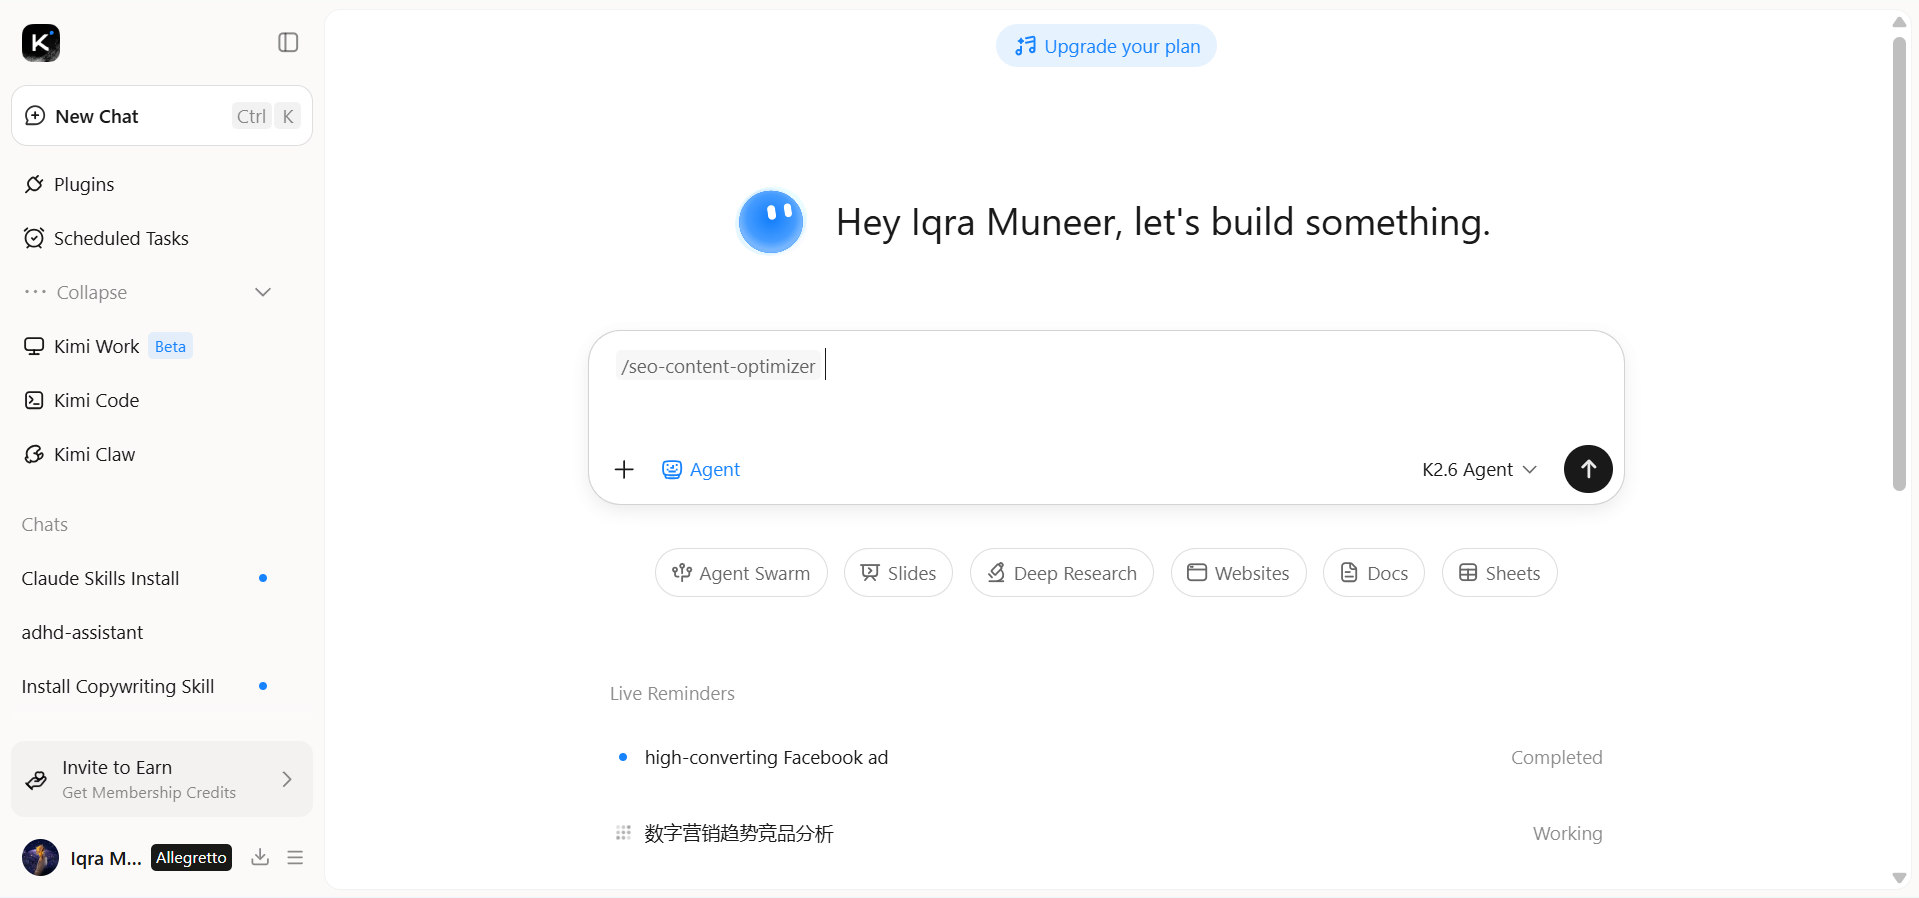The height and width of the screenshot is (898, 1919).
Task: Toggle the Agent mode button
Action: [x=700, y=469]
